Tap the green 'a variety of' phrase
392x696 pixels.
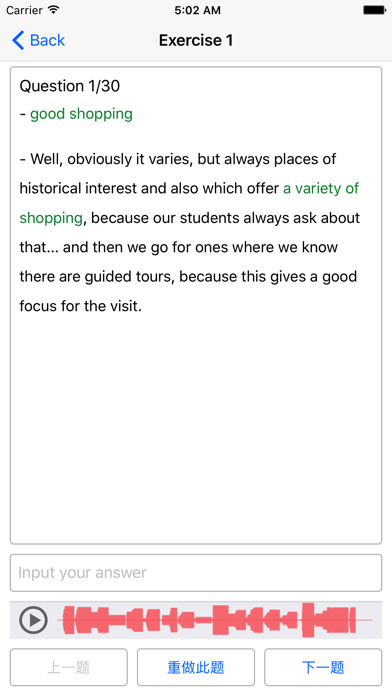[321, 188]
